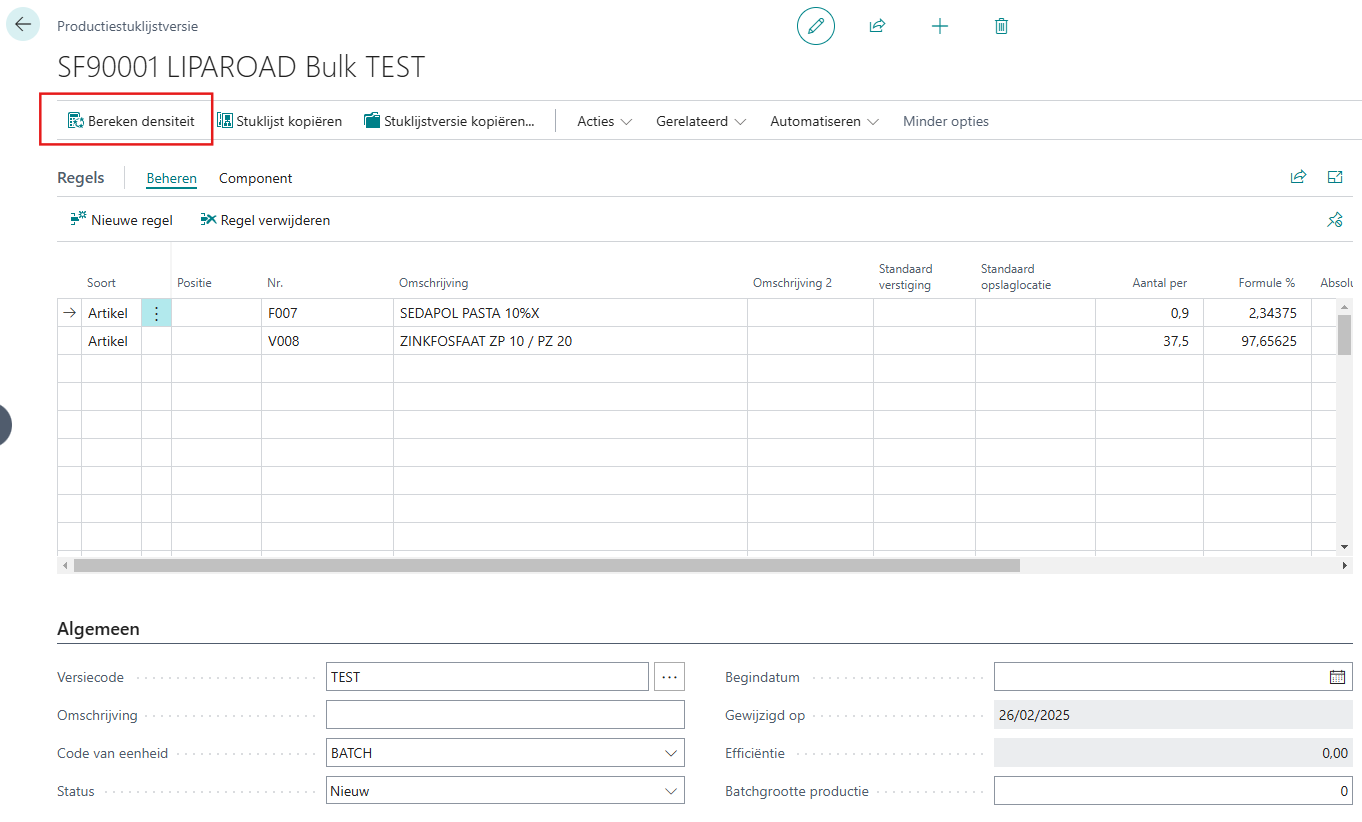Open Code van eenheid dropdown
This screenshot has height=822, width=1362.
pos(505,753)
